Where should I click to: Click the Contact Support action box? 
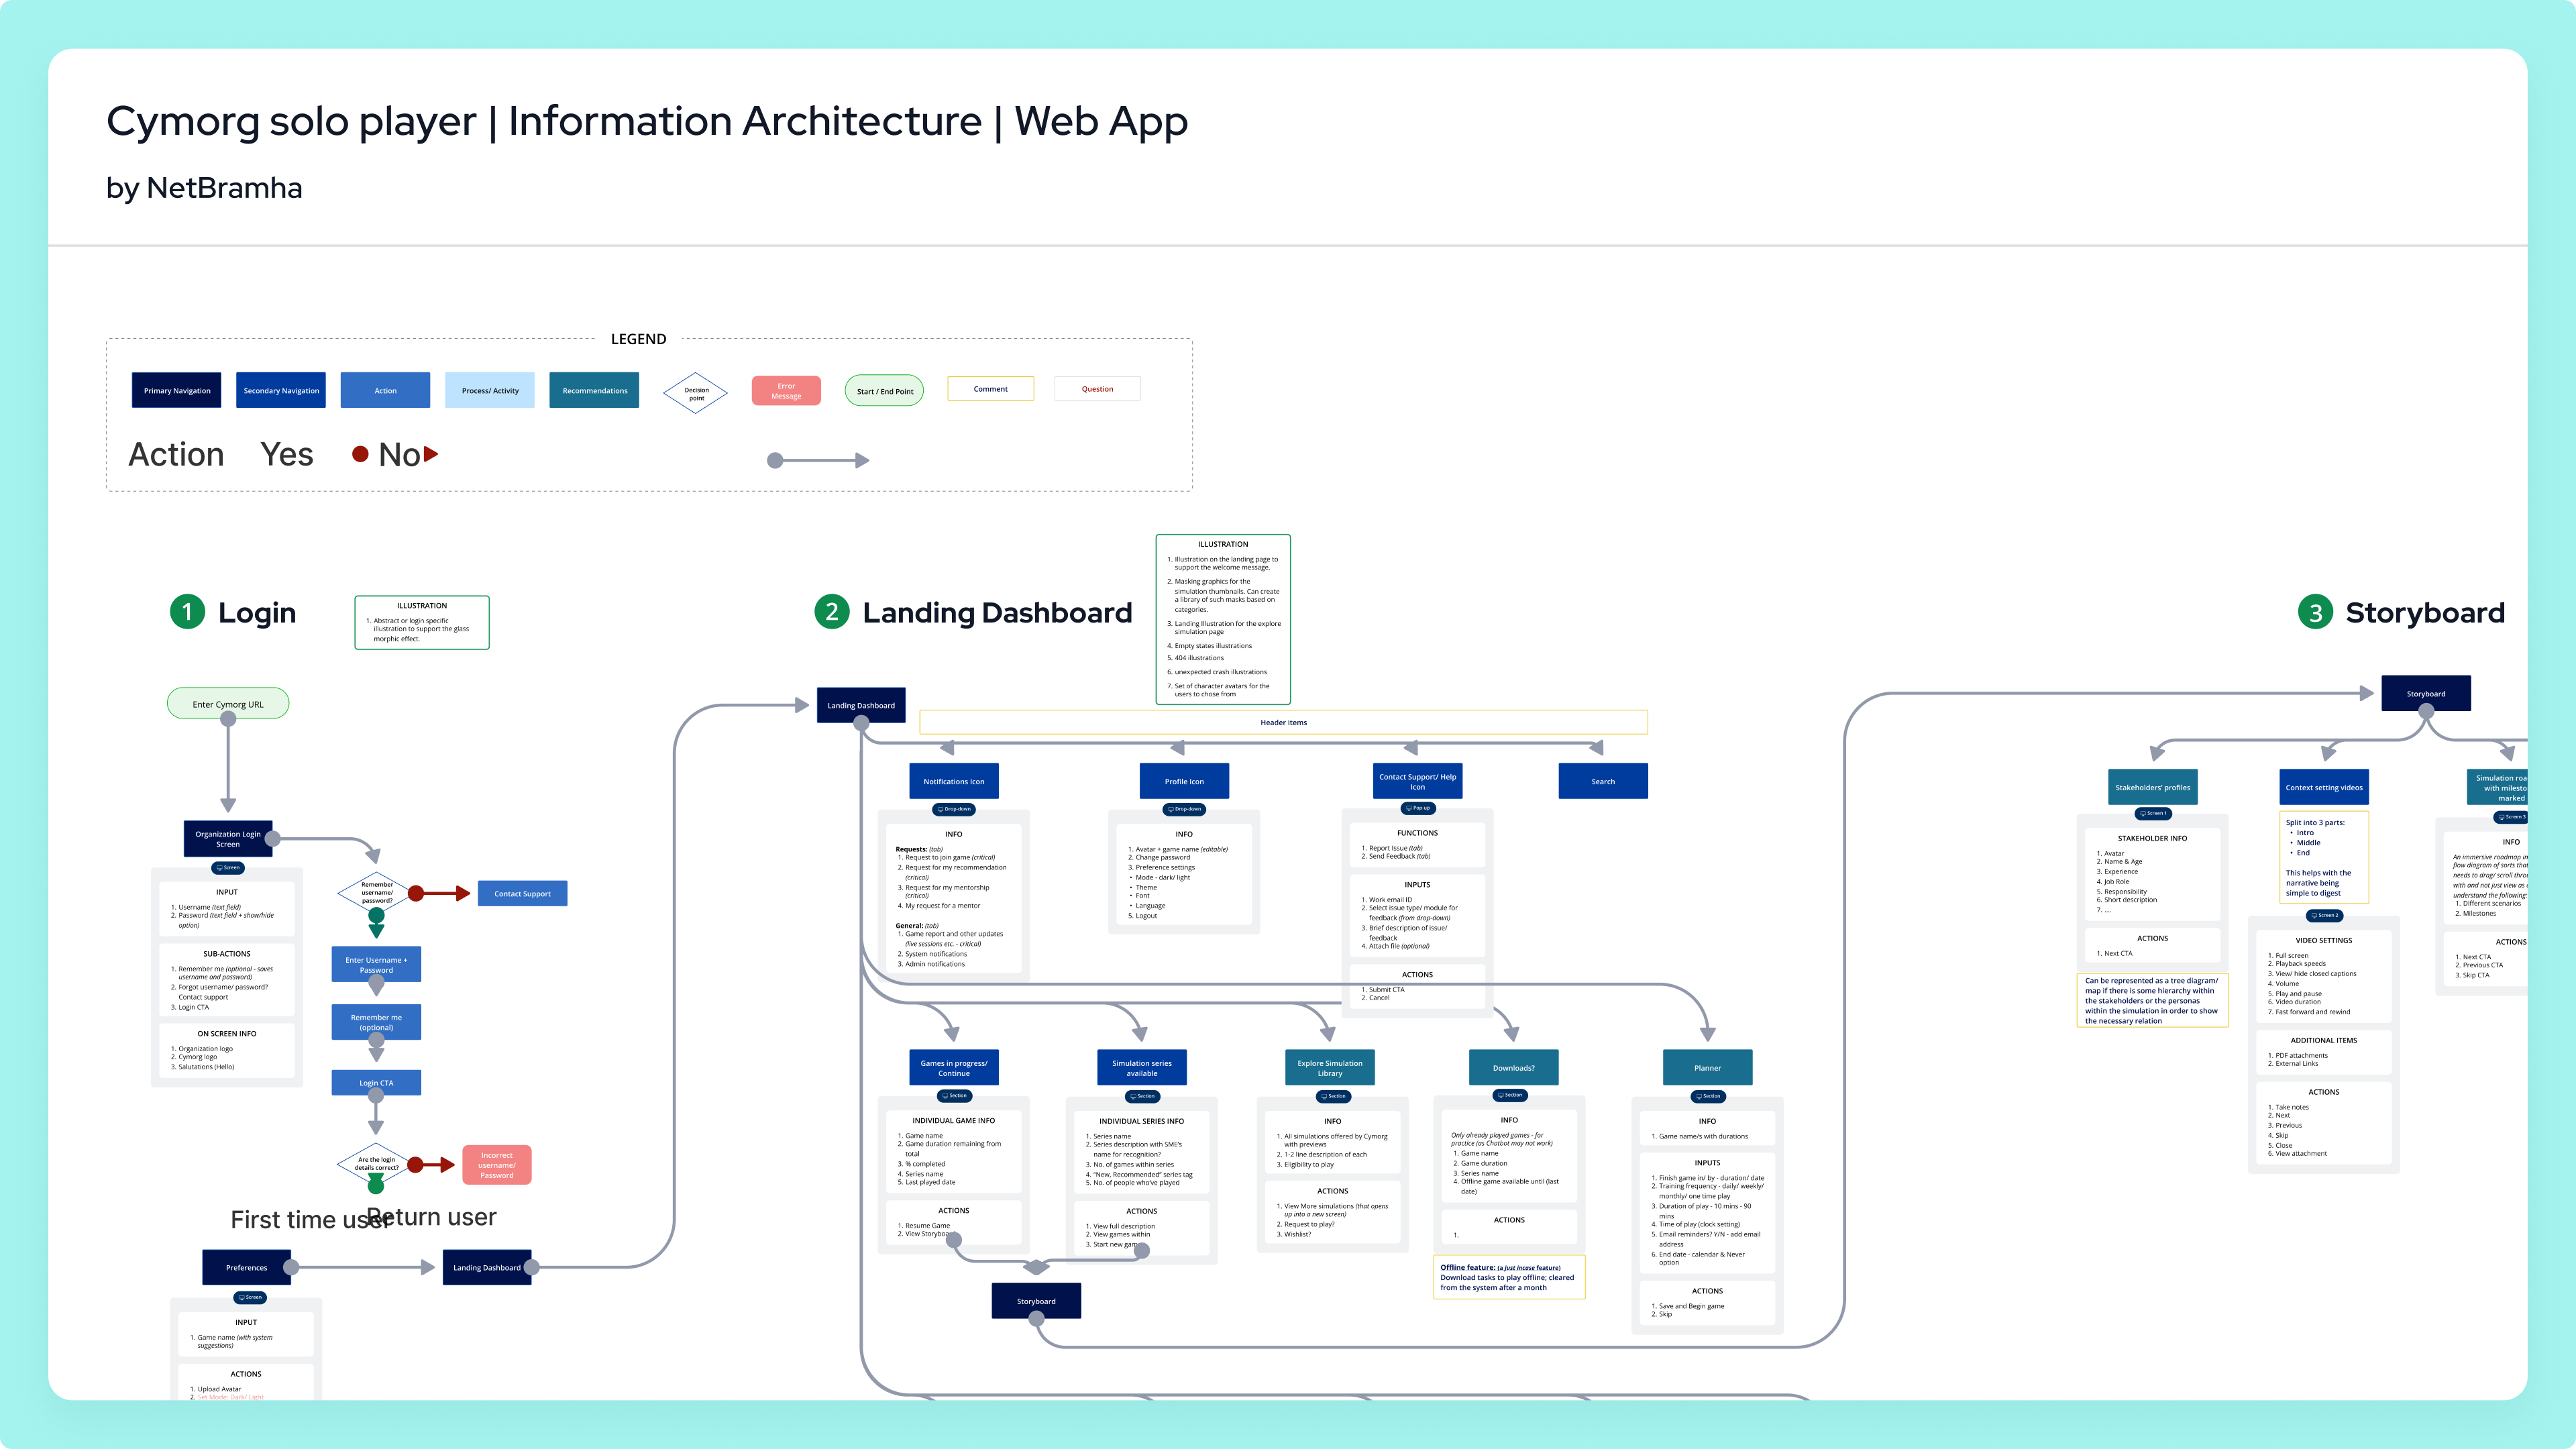pyautogui.click(x=522, y=893)
